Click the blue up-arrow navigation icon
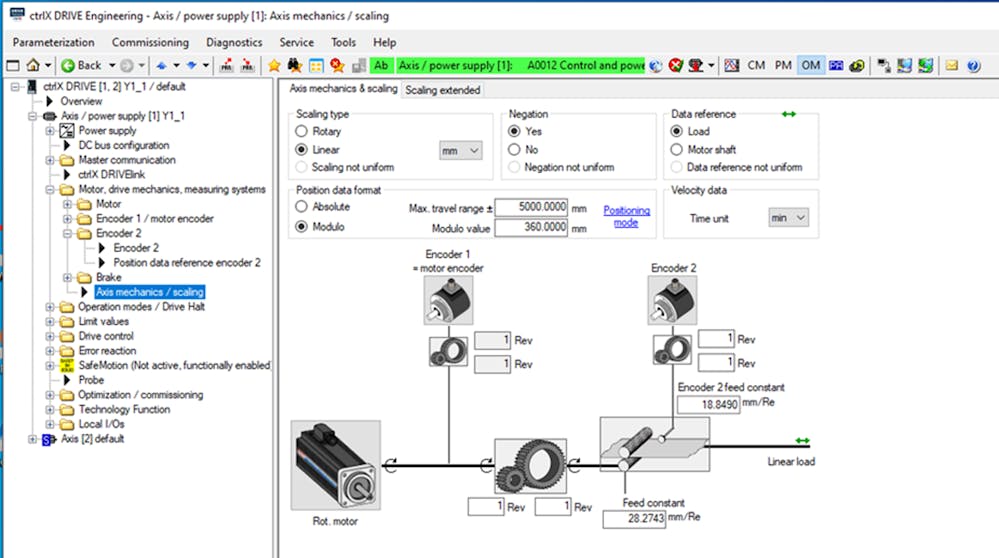The width and height of the screenshot is (999, 558). (161, 66)
